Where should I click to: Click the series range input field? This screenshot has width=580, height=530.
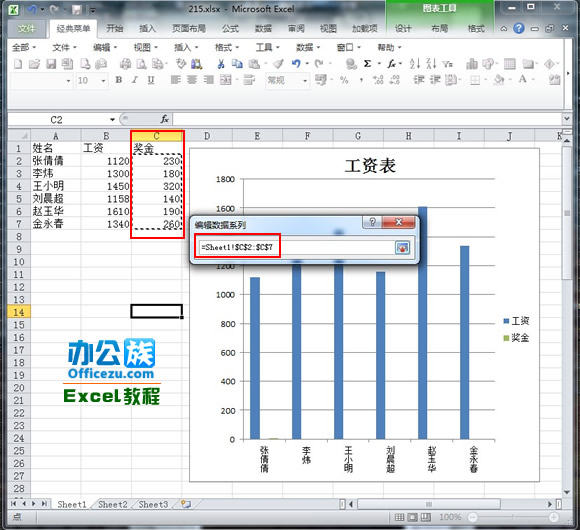[297, 247]
